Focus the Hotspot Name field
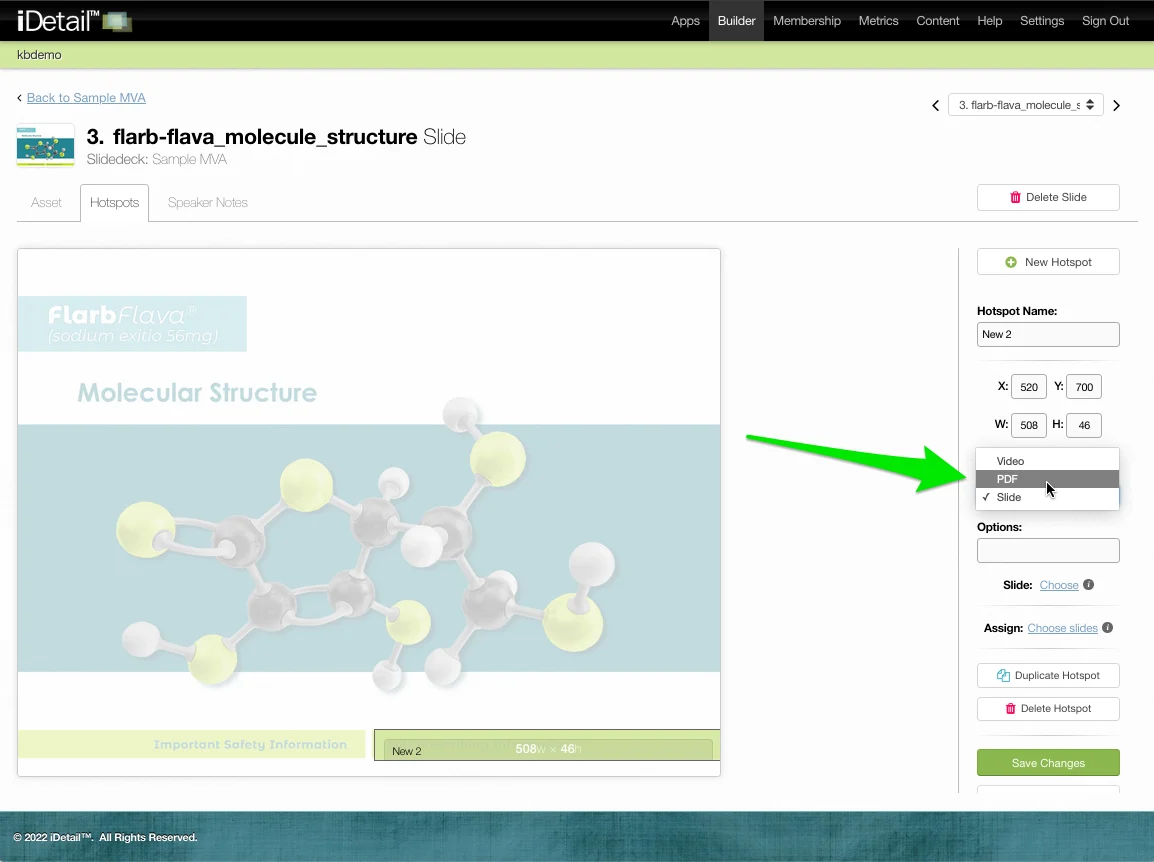 click(1048, 334)
